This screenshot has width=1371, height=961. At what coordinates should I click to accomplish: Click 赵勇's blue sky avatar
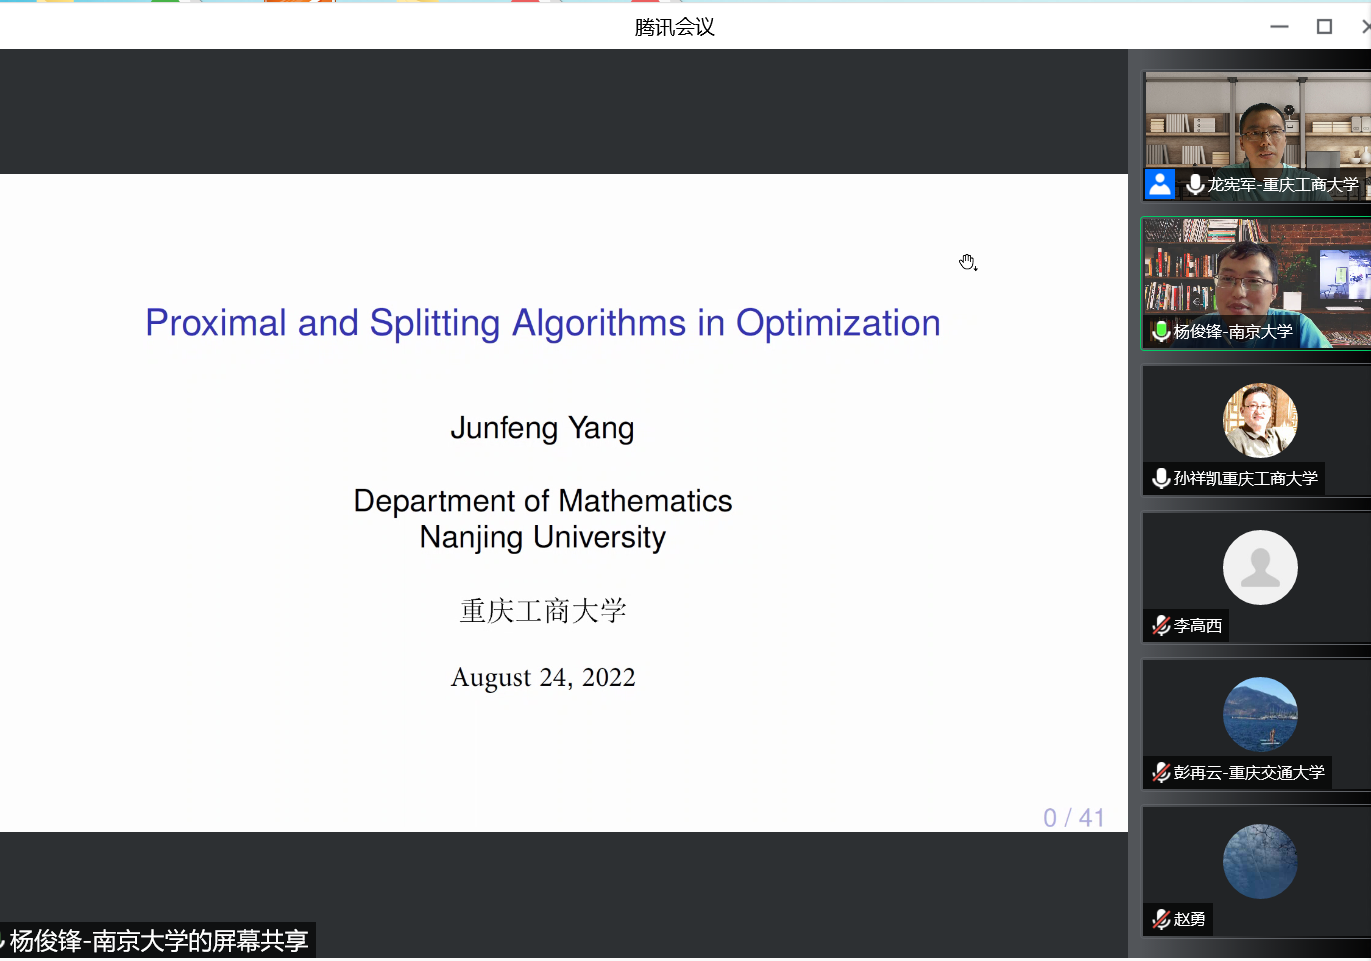[x=1260, y=861]
